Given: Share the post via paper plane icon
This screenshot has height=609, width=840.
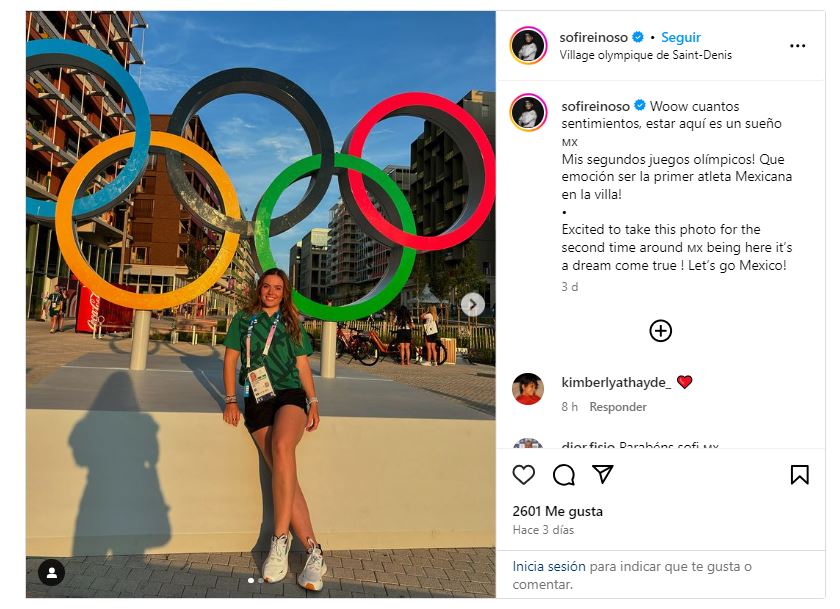Looking at the screenshot, I should [603, 474].
